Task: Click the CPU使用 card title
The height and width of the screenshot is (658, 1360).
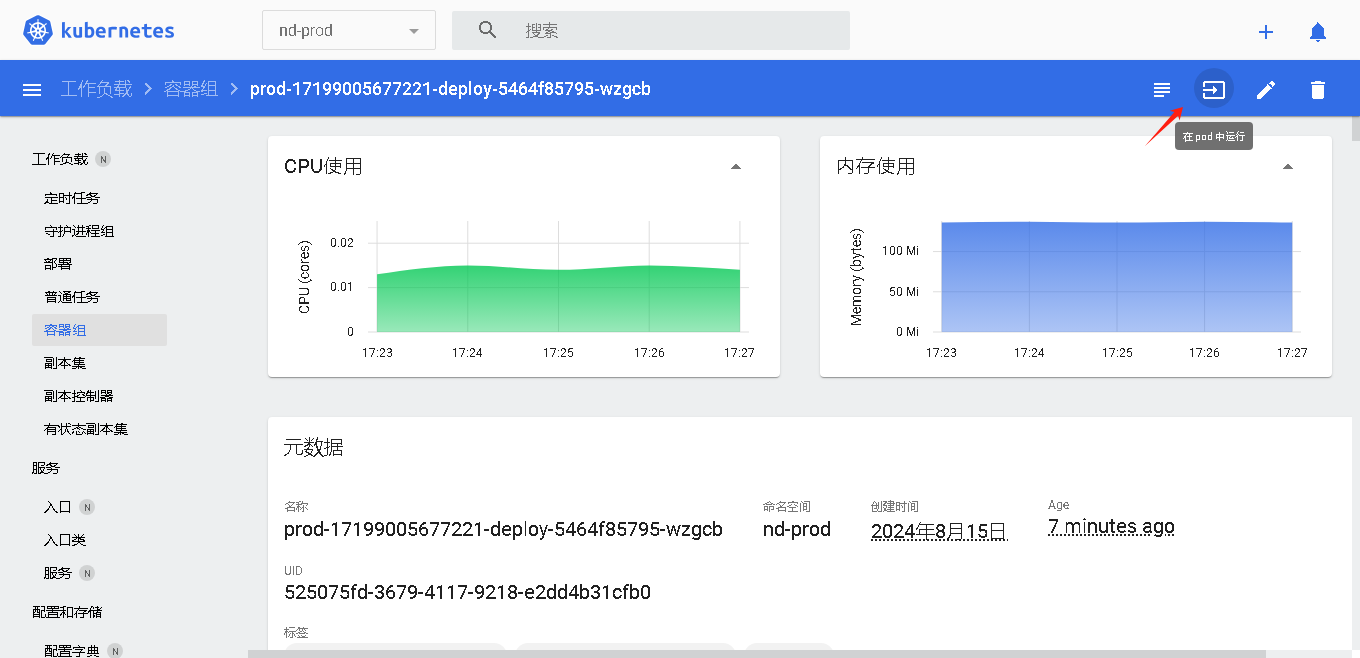Action: 323,166
